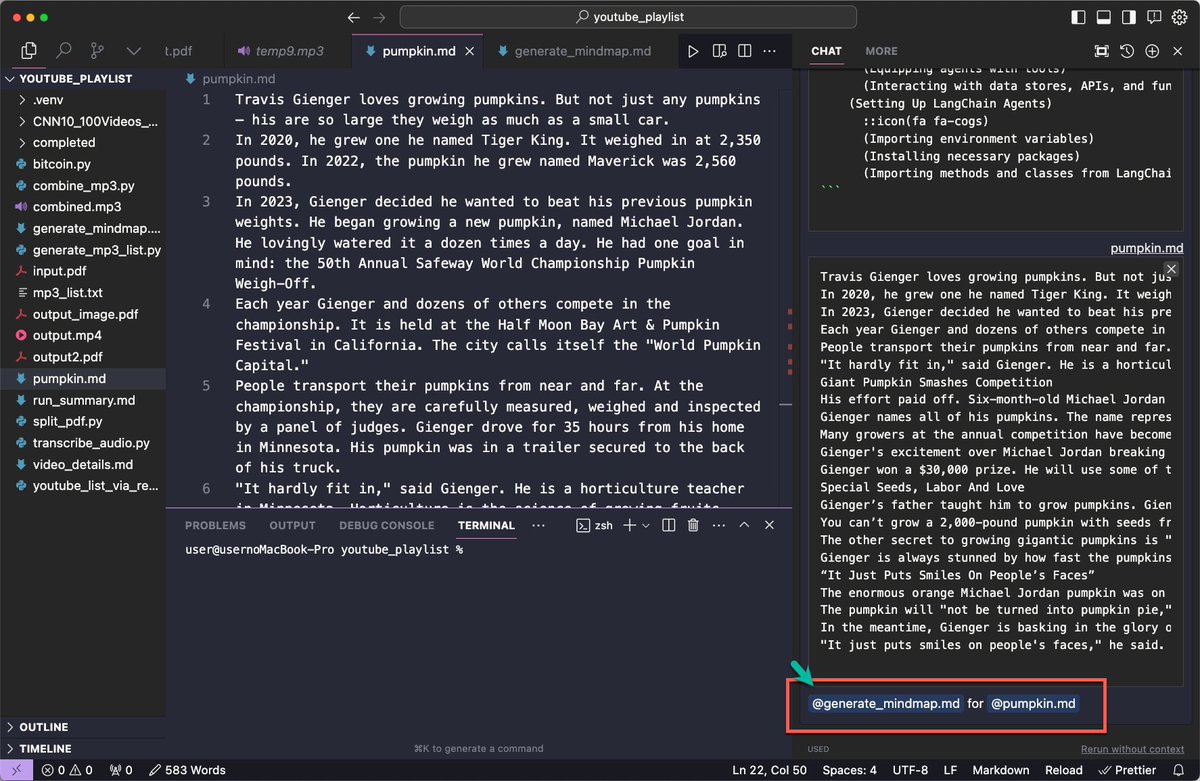
Task: Open input.pdf in the explorer
Action: click(83, 271)
